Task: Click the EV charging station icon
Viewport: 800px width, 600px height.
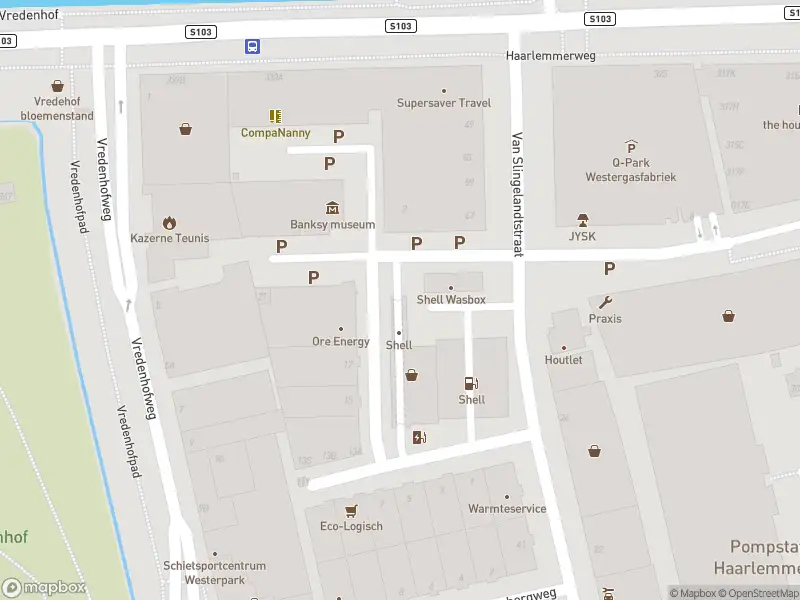Action: tap(419, 437)
